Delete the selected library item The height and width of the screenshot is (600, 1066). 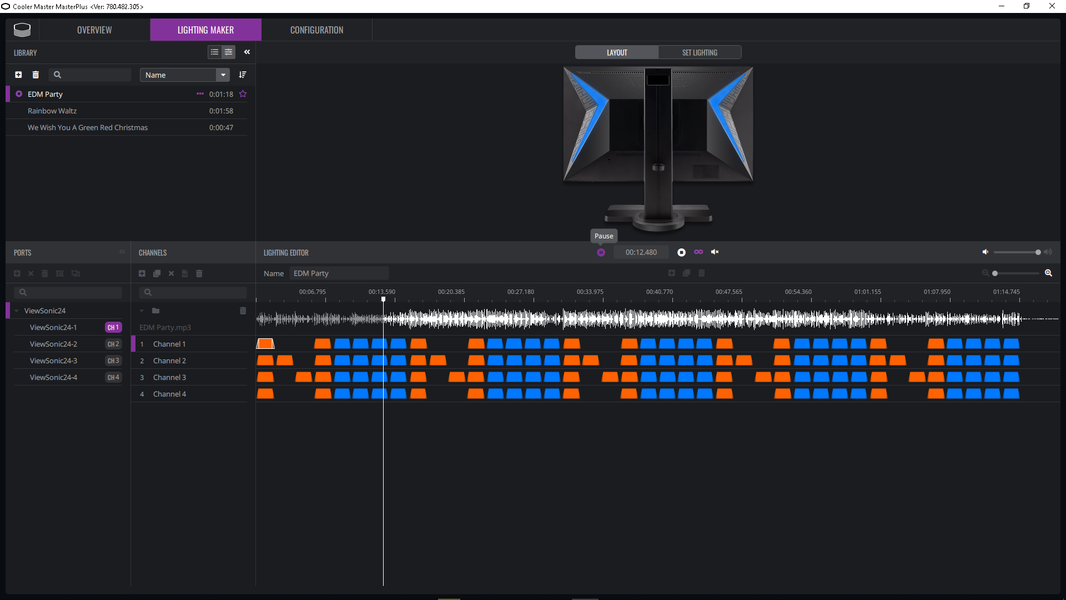pos(35,75)
